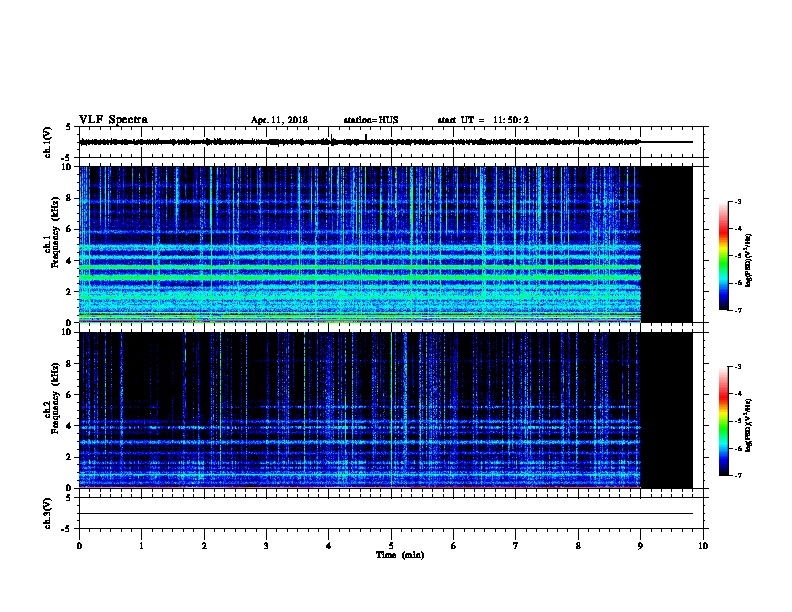Click the "VLF Spectra" plot title
The height and width of the screenshot is (612, 792).
tap(113, 120)
